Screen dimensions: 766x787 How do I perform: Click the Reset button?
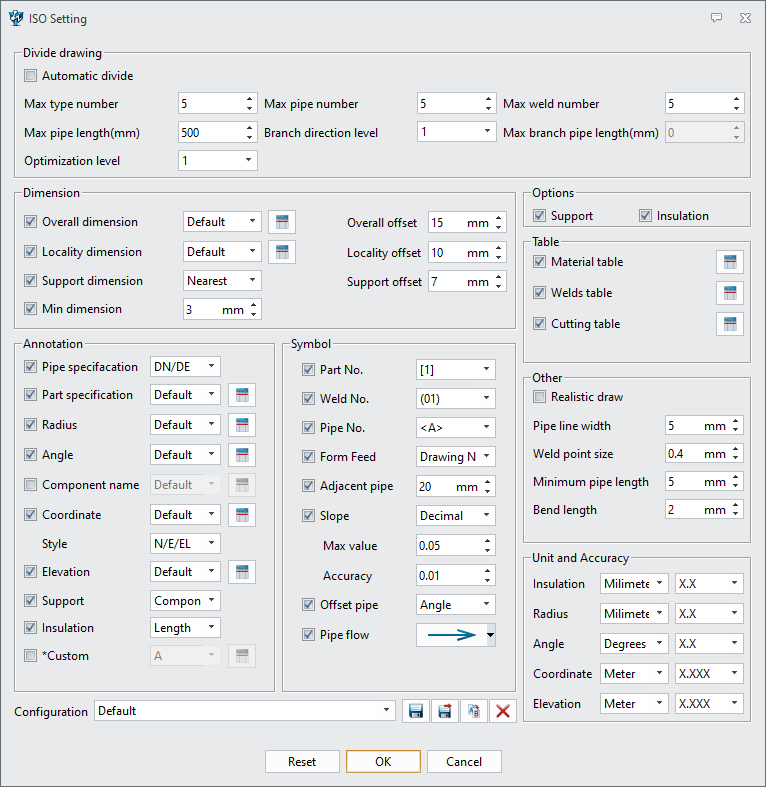coord(302,761)
